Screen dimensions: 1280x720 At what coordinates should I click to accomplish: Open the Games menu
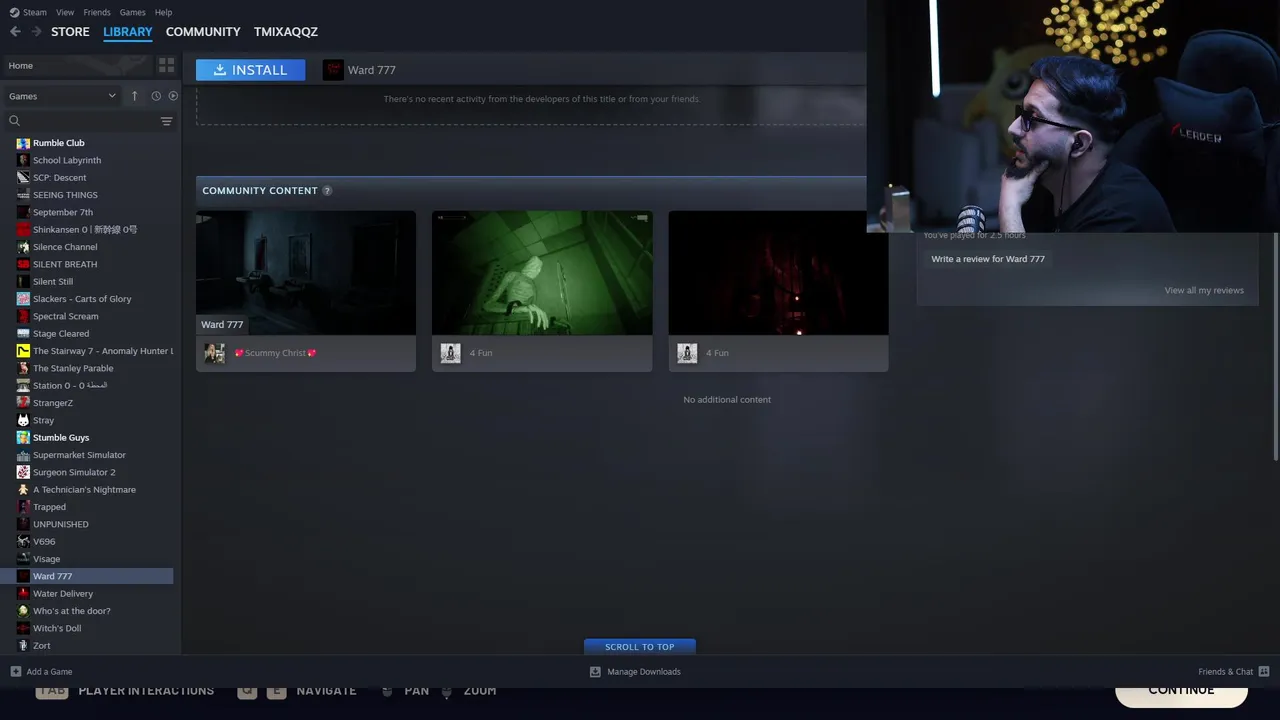(132, 12)
